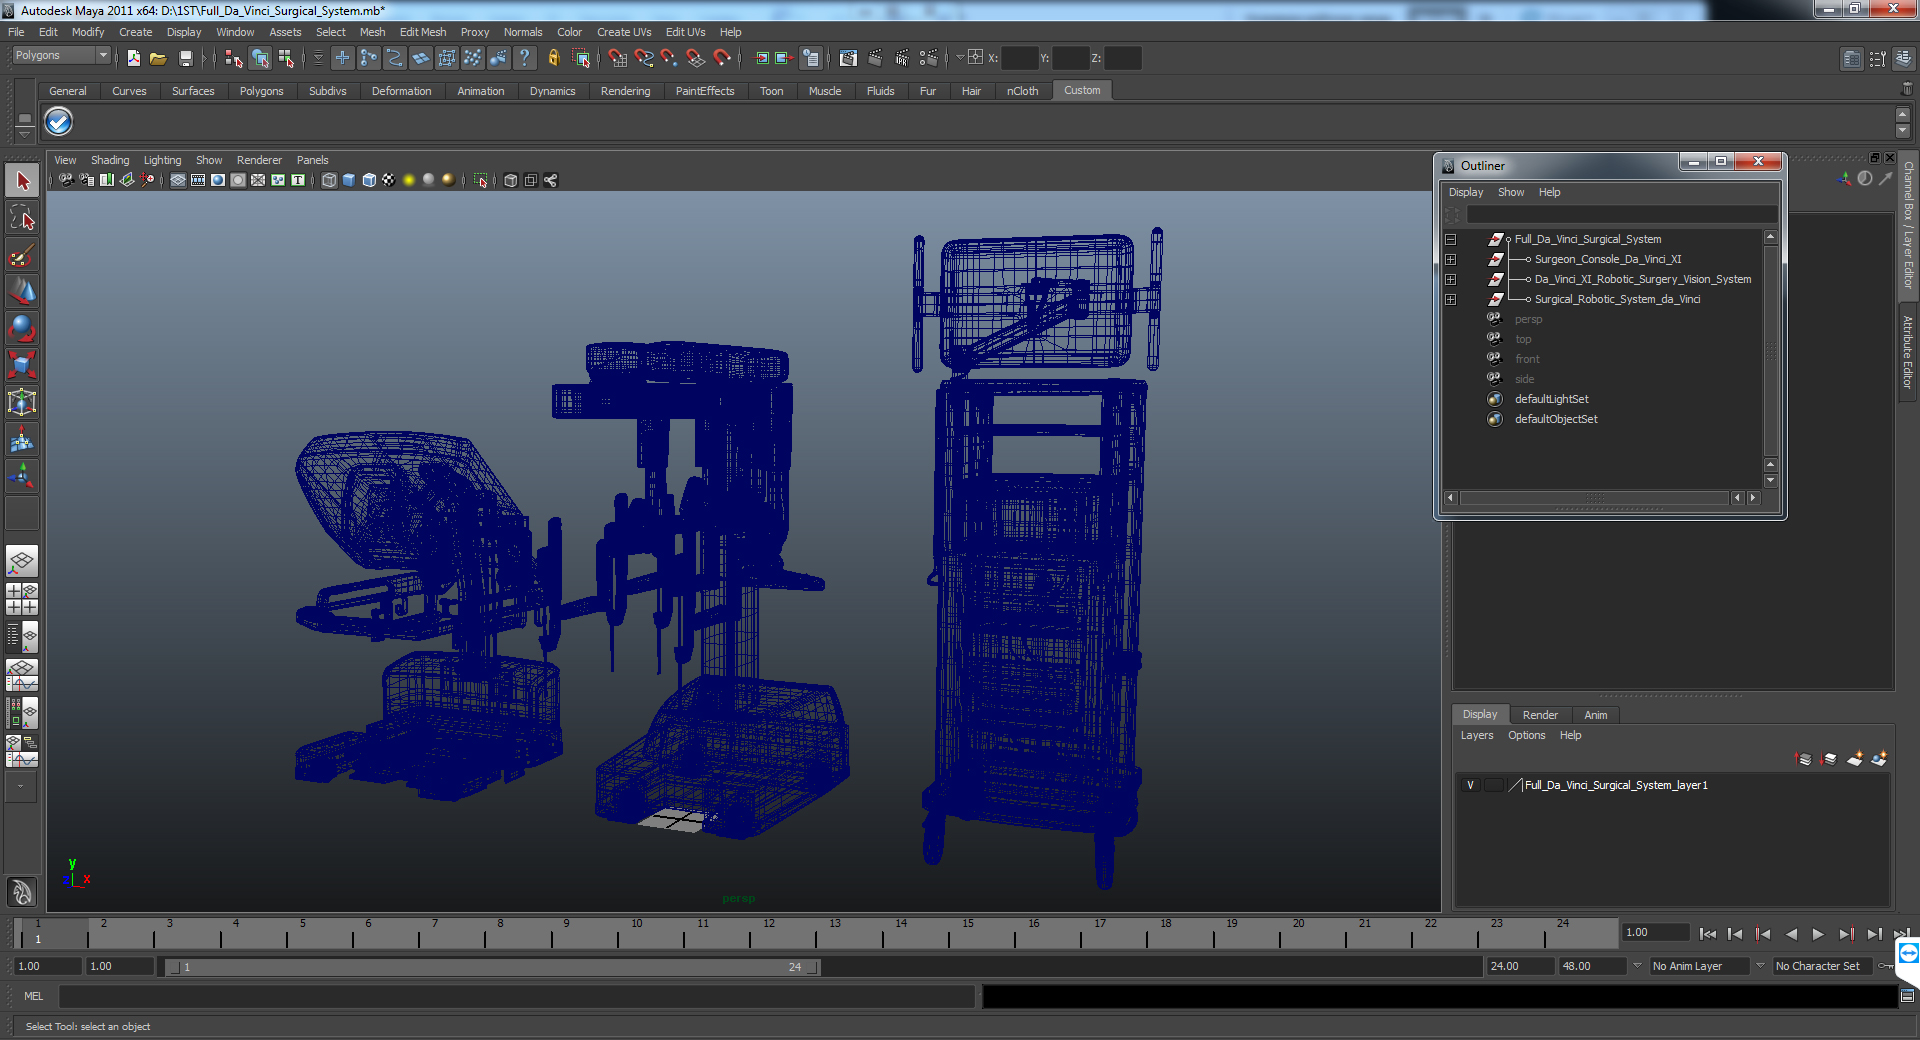Expand the toolbox bottom layout arrow
Viewport: 1920px width, 1040px height.
pos(21,787)
